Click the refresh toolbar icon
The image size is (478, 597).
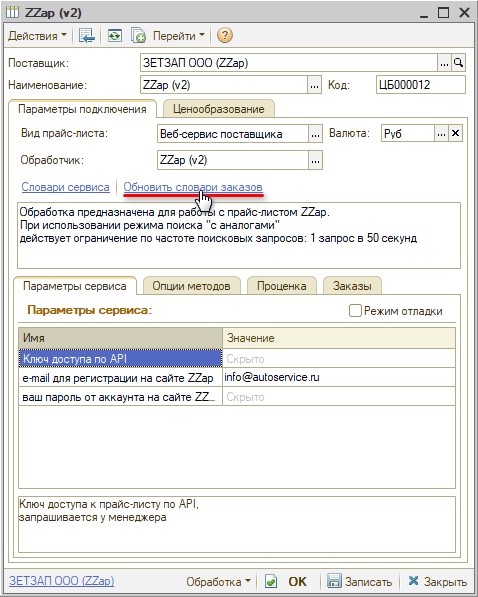point(114,36)
